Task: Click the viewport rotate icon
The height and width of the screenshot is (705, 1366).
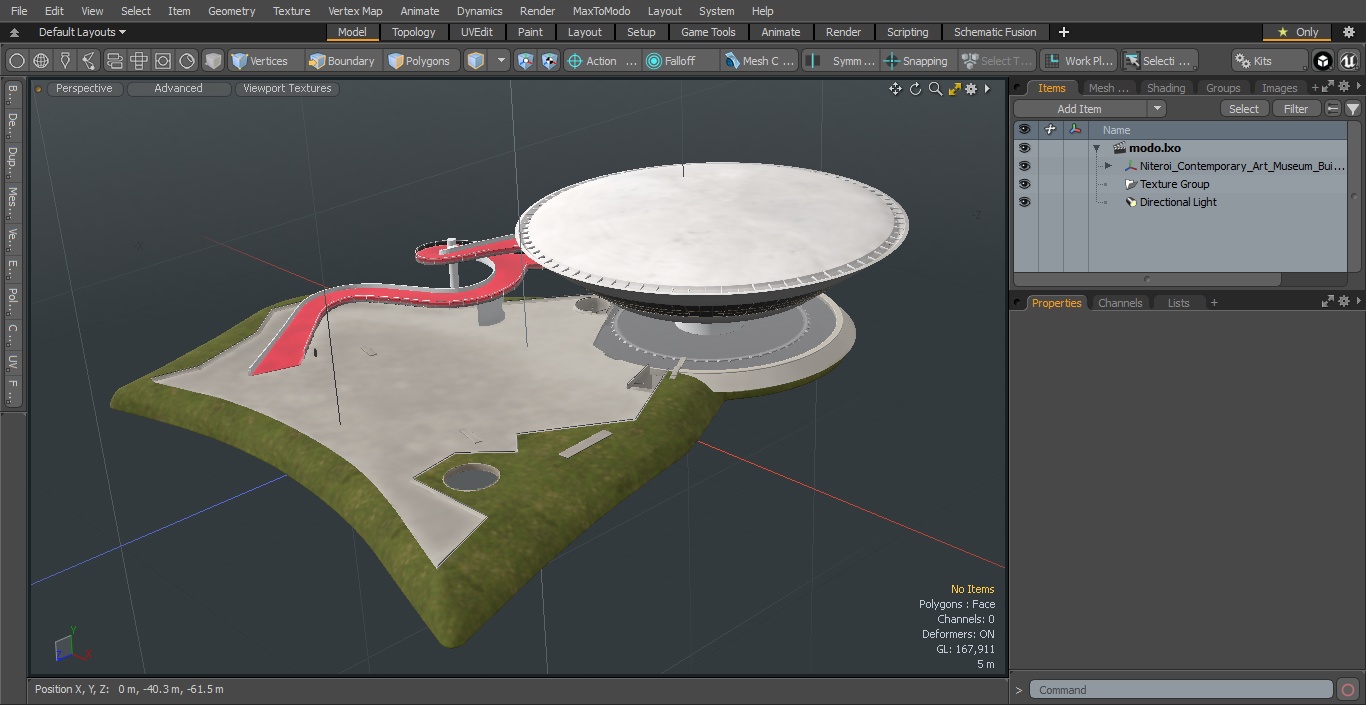Action: [x=915, y=89]
